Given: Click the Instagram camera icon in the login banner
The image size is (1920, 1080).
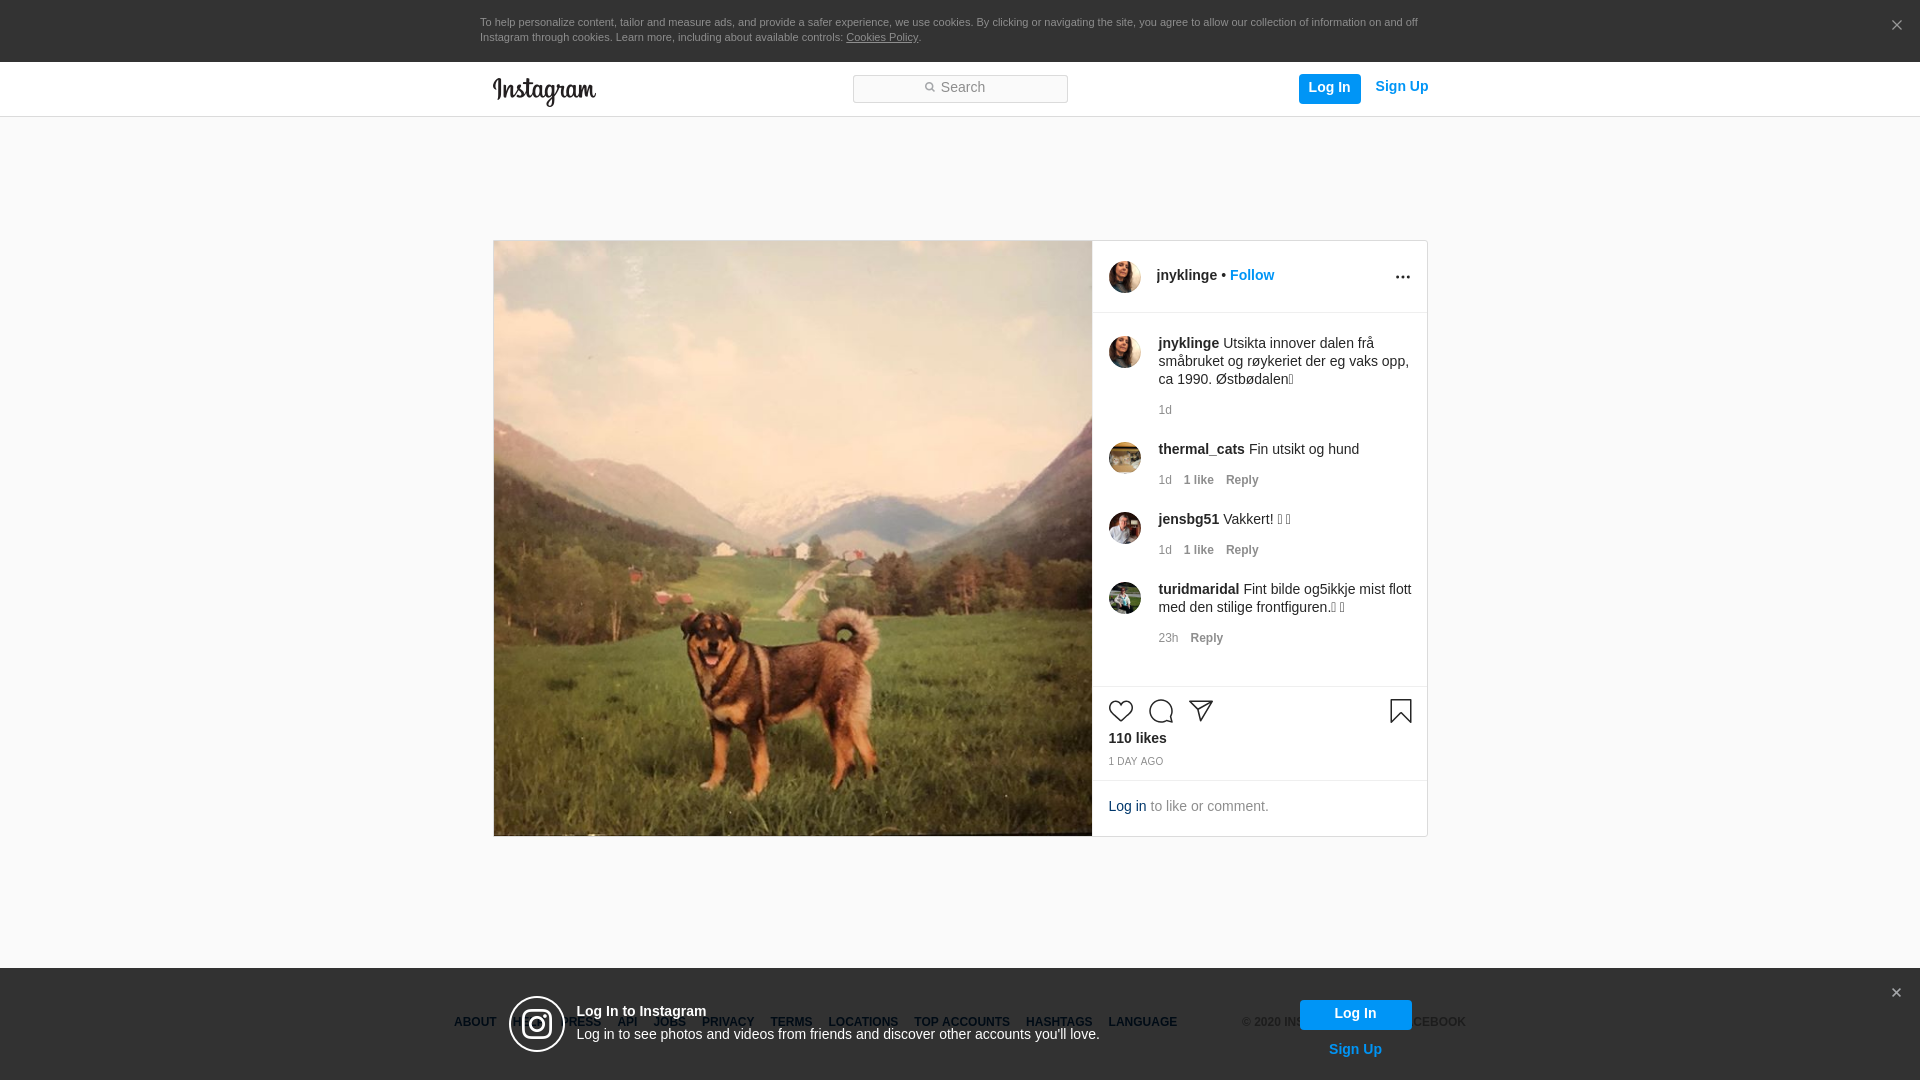Looking at the screenshot, I should click(x=537, y=1024).
